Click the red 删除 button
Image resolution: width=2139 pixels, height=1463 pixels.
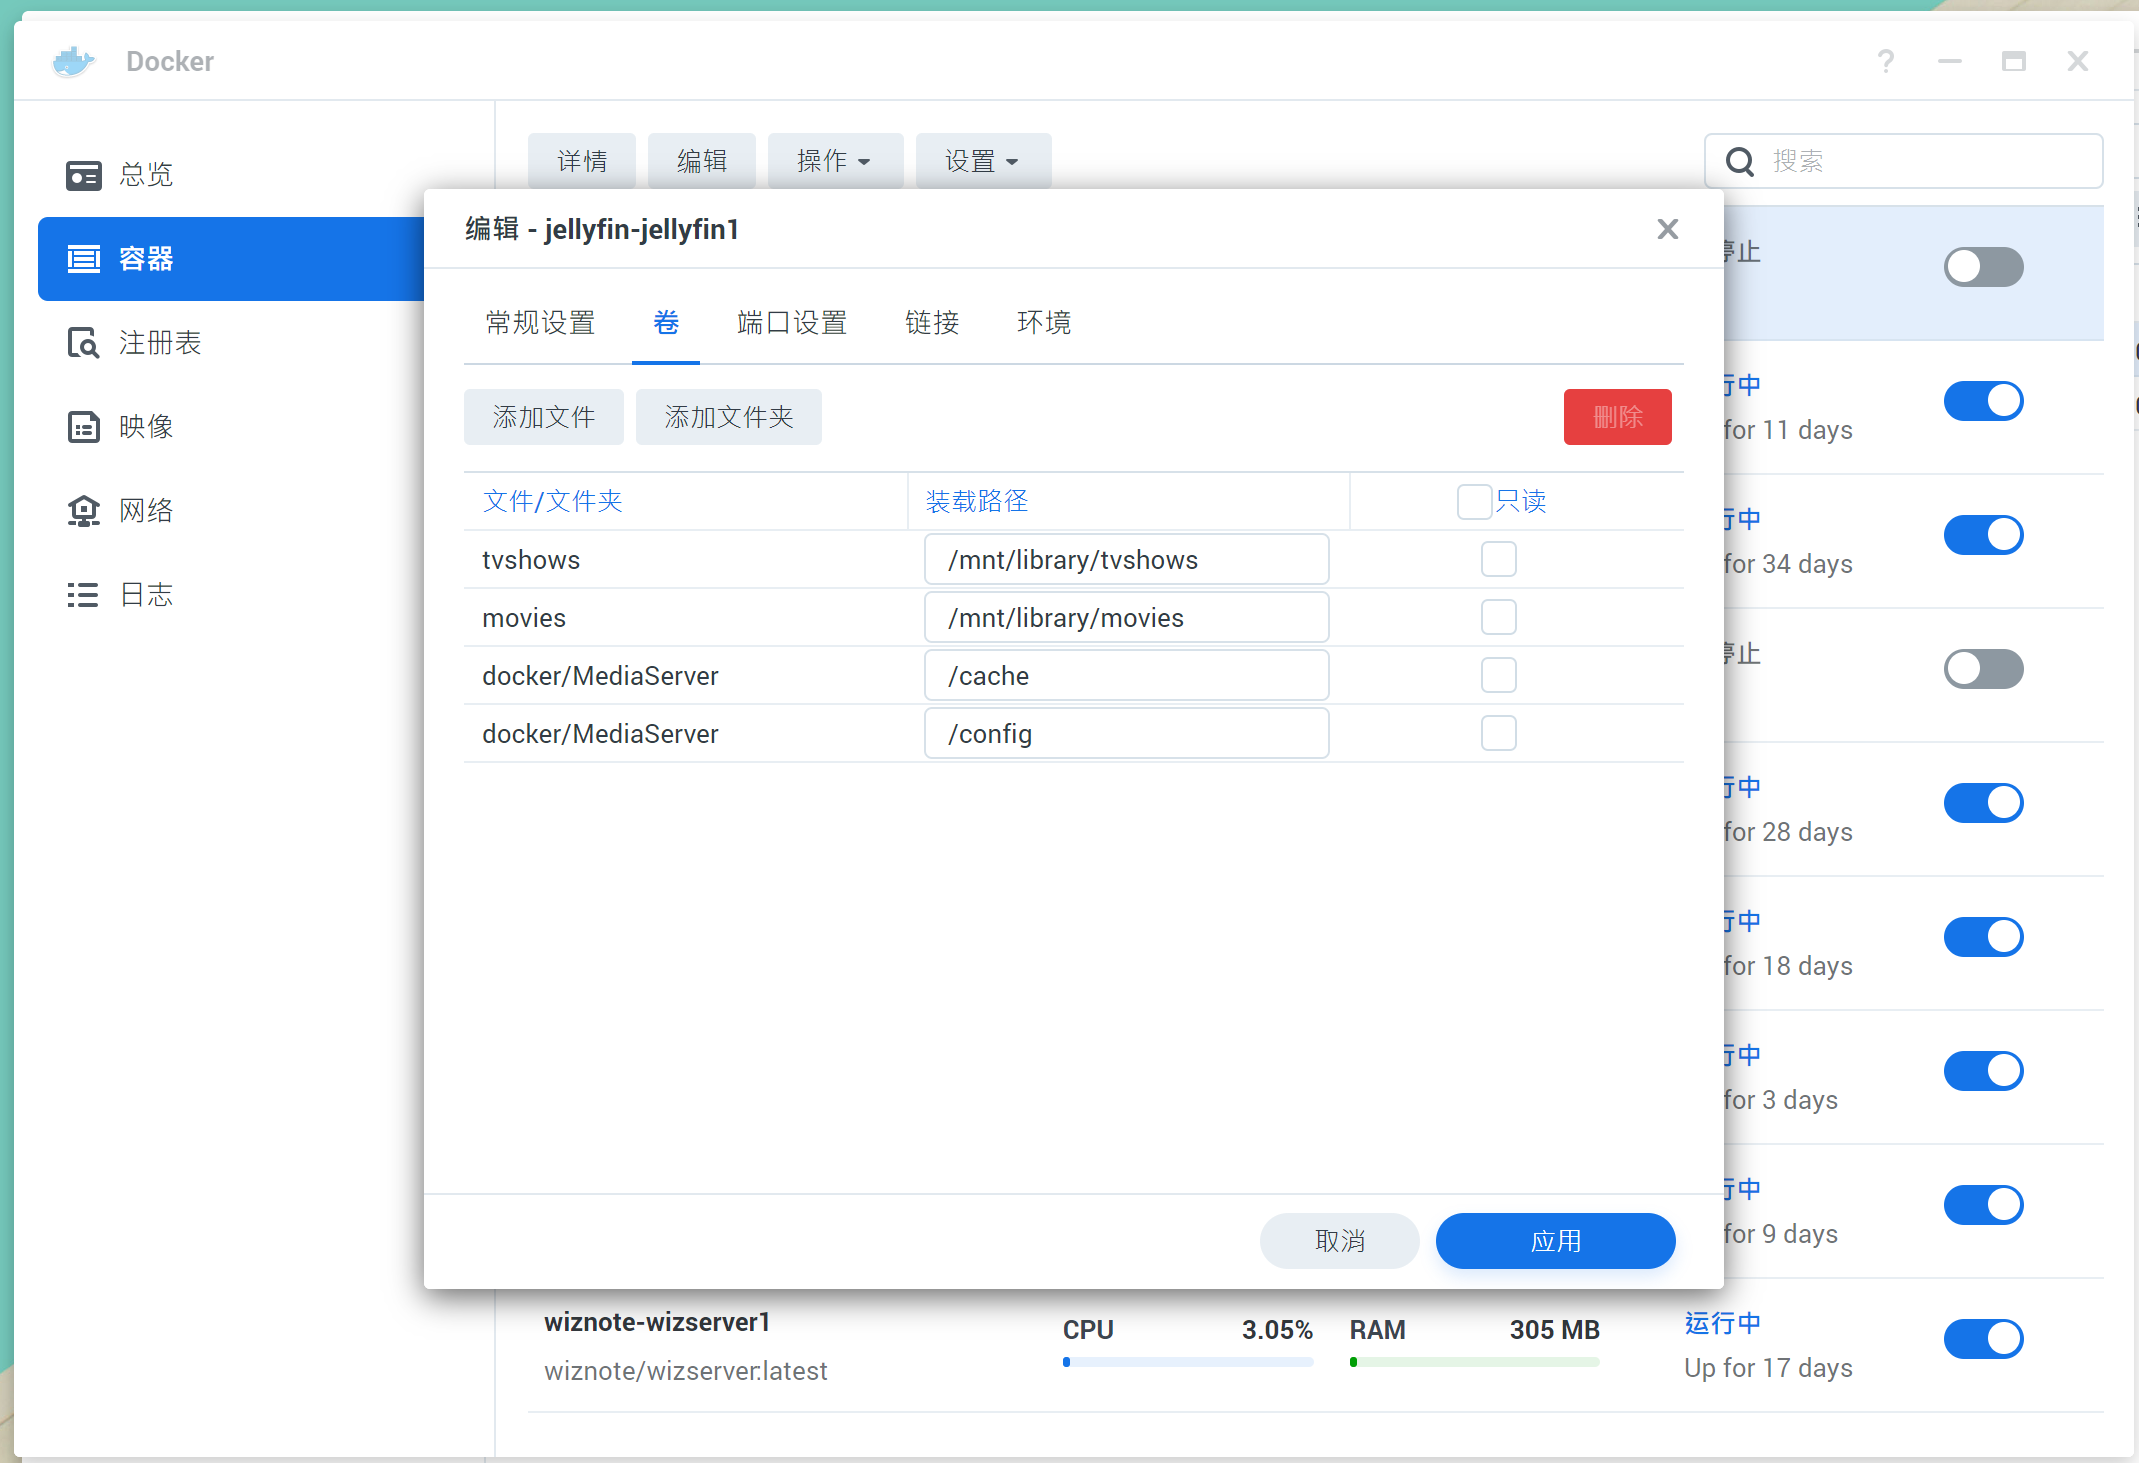pos(1617,417)
